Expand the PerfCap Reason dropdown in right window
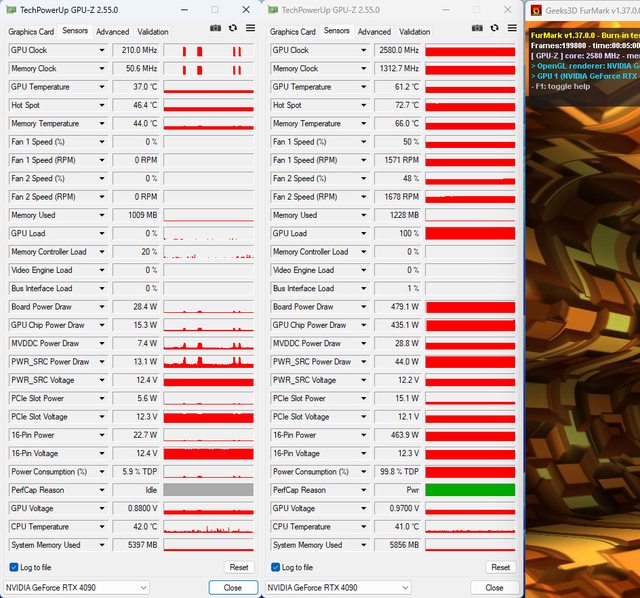The height and width of the screenshot is (598, 640). 362,490
